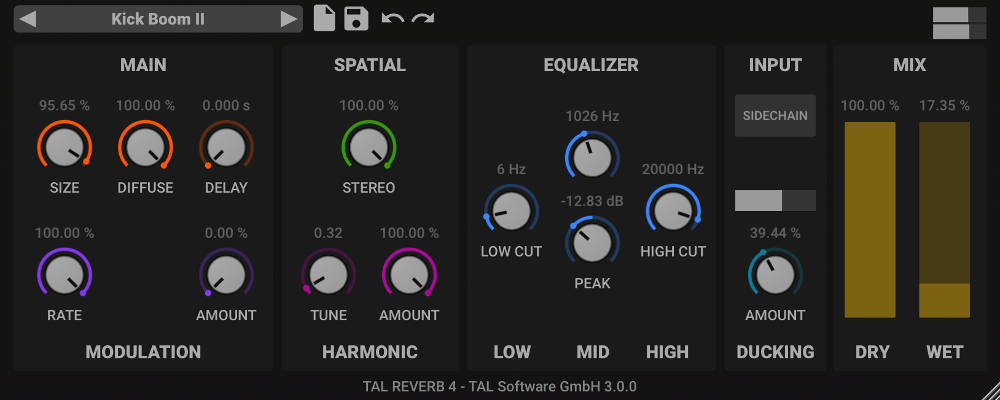Click the input level slider above ducking
The image size is (1000, 400).
coord(775,201)
